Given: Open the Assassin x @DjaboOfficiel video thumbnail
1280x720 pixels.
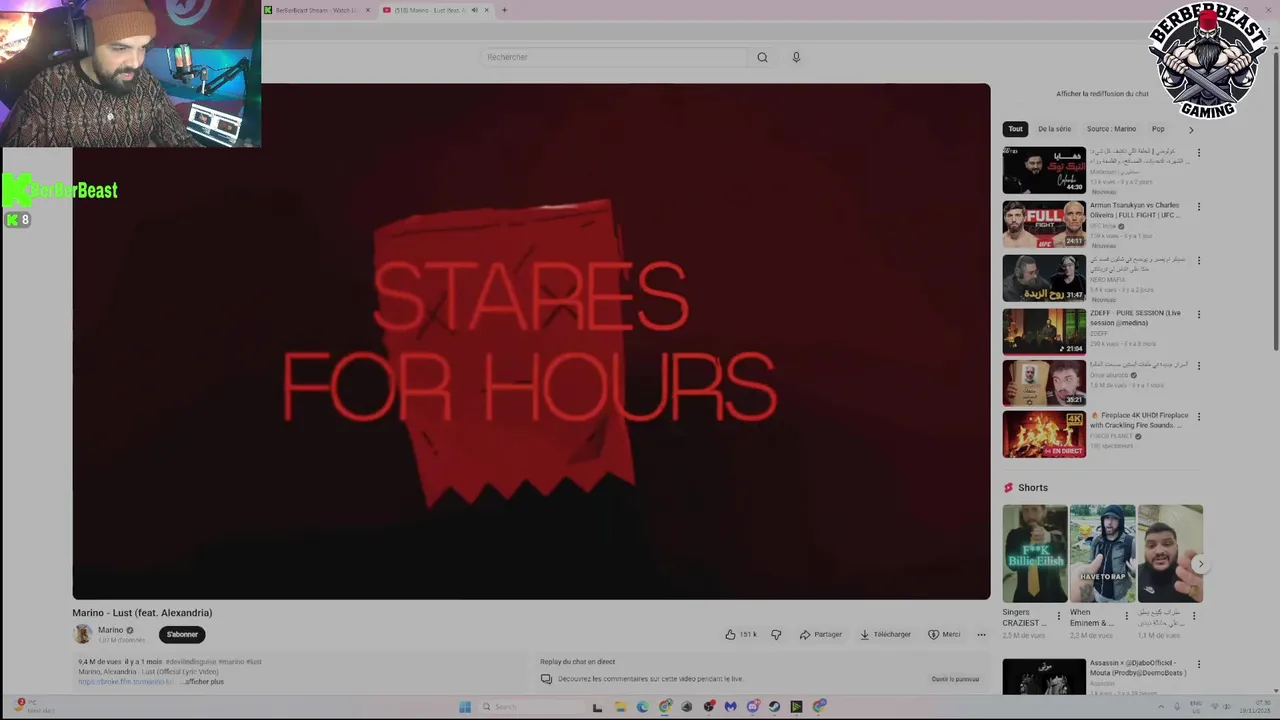Looking at the screenshot, I should click(1044, 677).
